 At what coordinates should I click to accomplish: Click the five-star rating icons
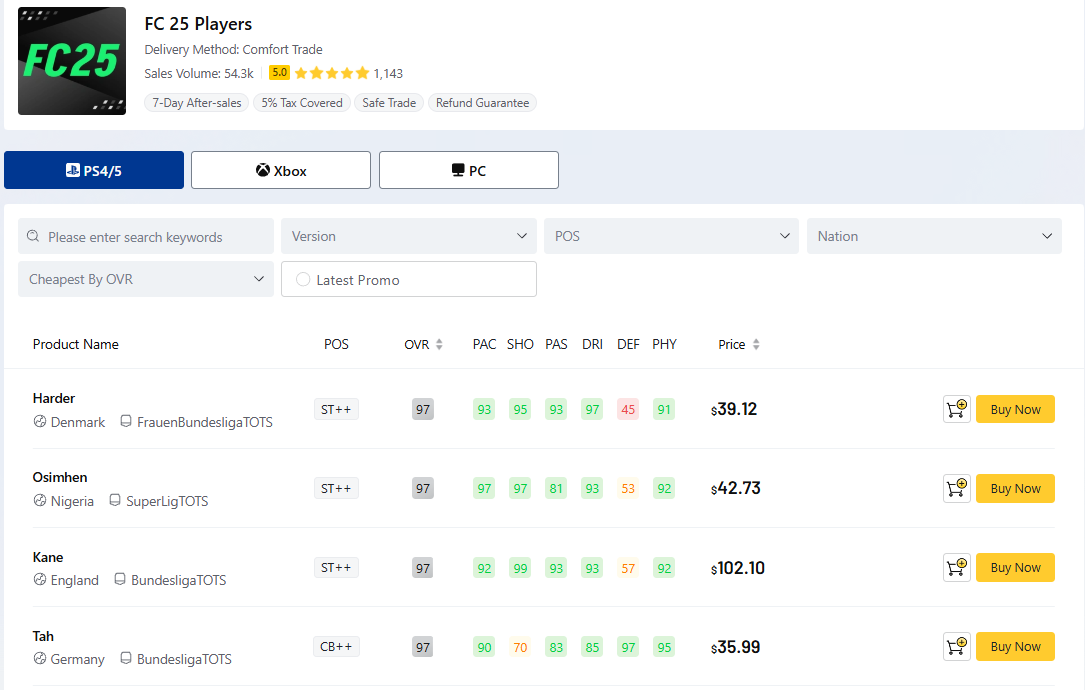(x=332, y=73)
